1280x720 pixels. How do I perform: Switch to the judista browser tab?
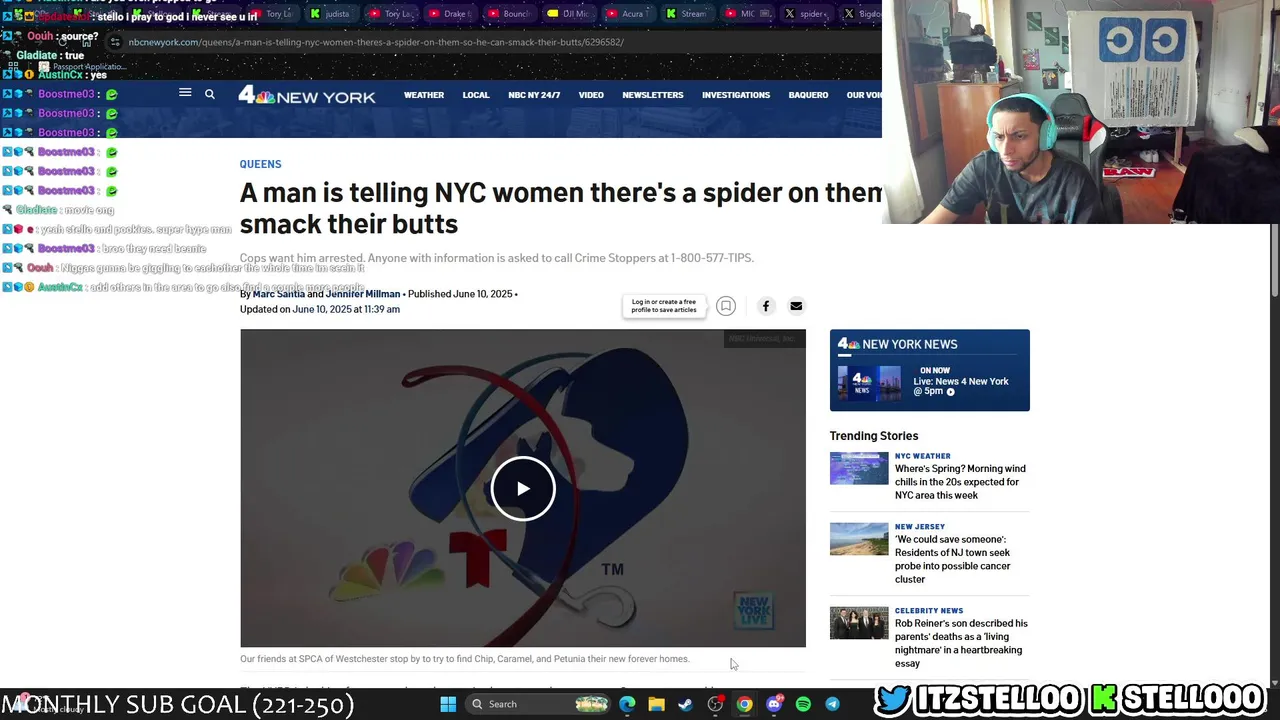pos(333,14)
